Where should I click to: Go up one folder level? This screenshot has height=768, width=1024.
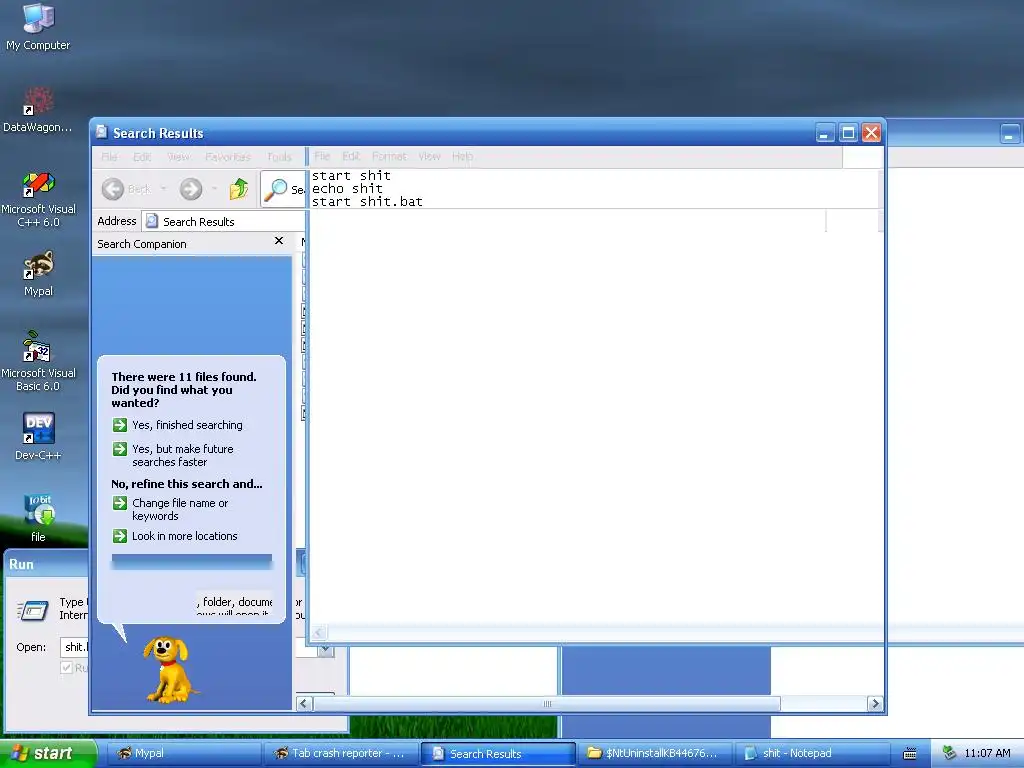pos(239,189)
